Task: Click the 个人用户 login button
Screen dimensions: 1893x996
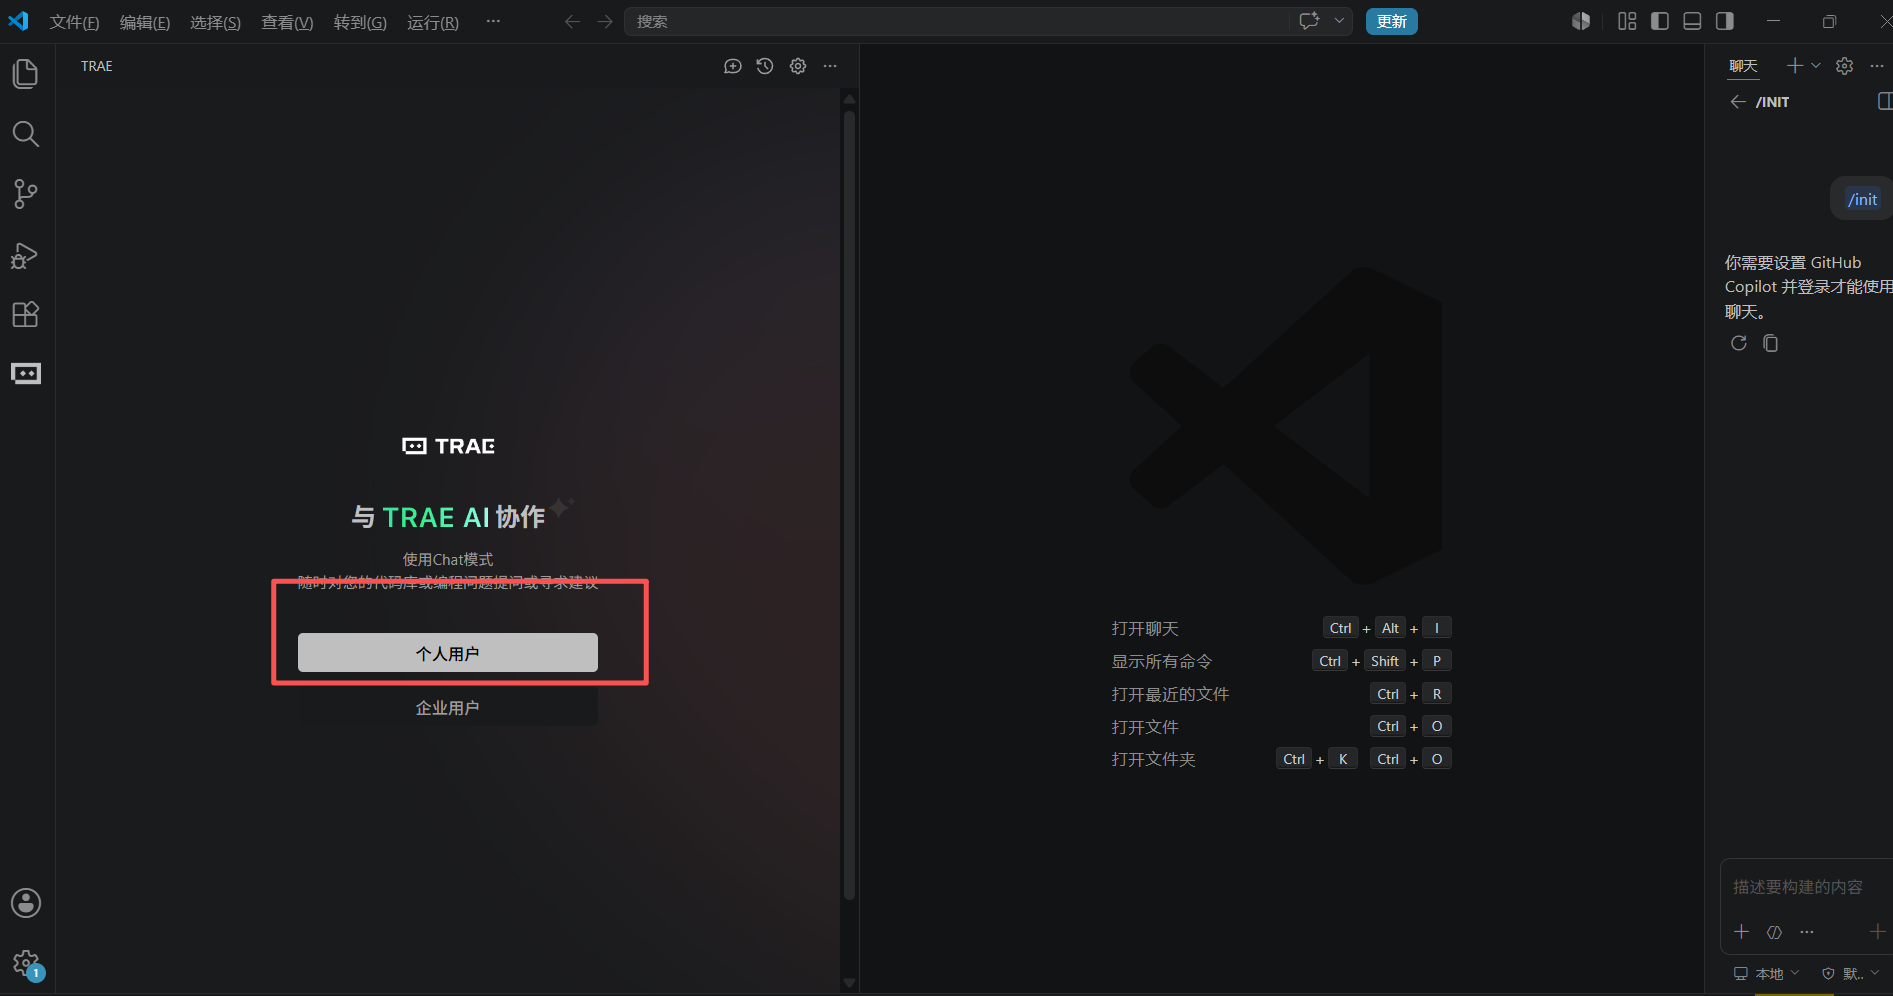Action: pyautogui.click(x=448, y=653)
